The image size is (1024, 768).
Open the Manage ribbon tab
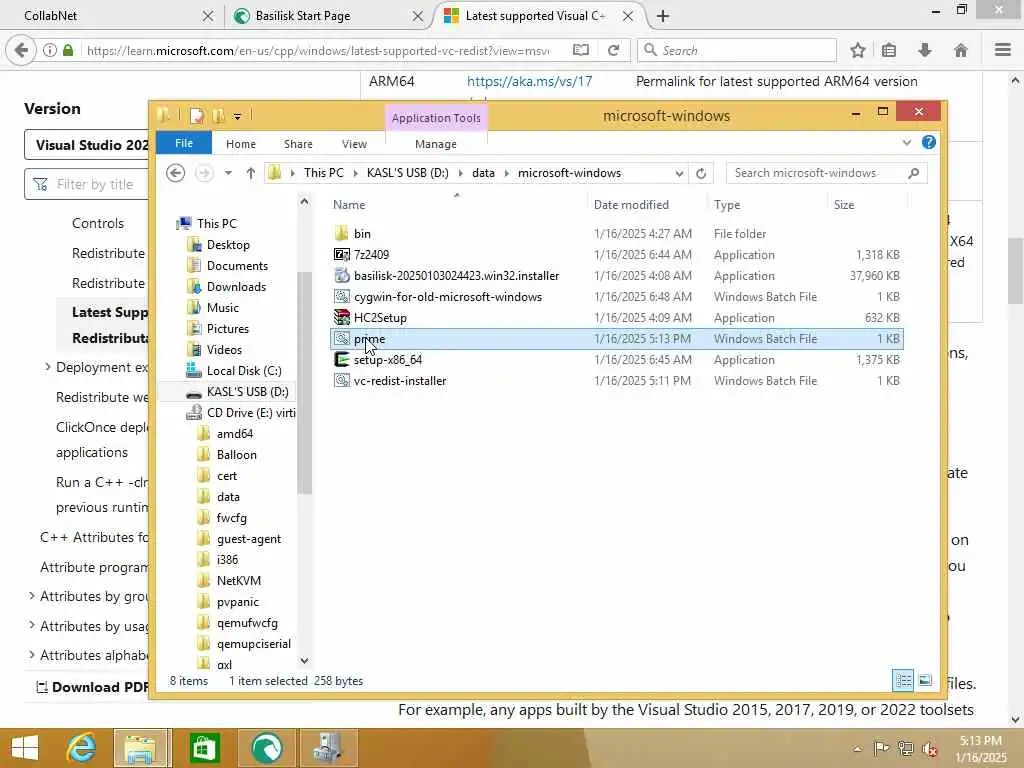pos(436,144)
